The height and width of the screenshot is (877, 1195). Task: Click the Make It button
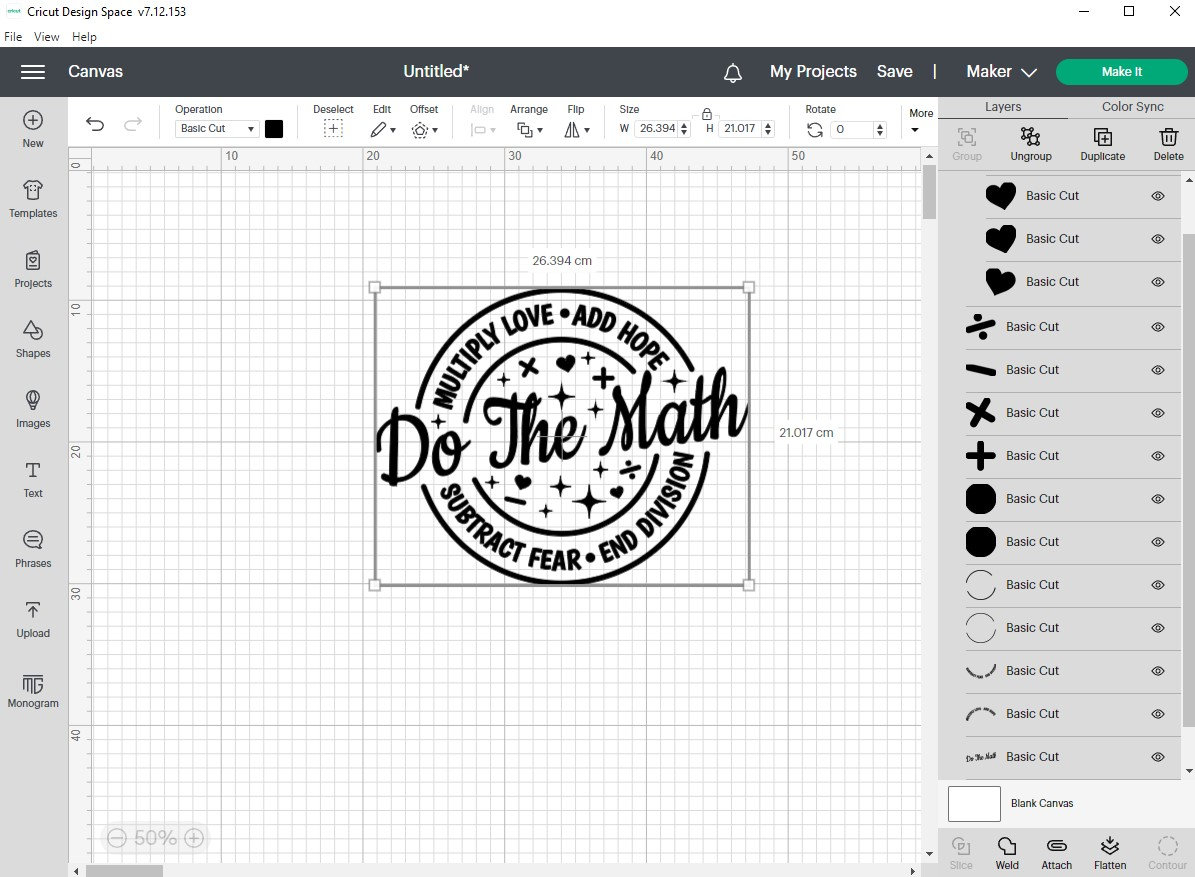(1121, 72)
